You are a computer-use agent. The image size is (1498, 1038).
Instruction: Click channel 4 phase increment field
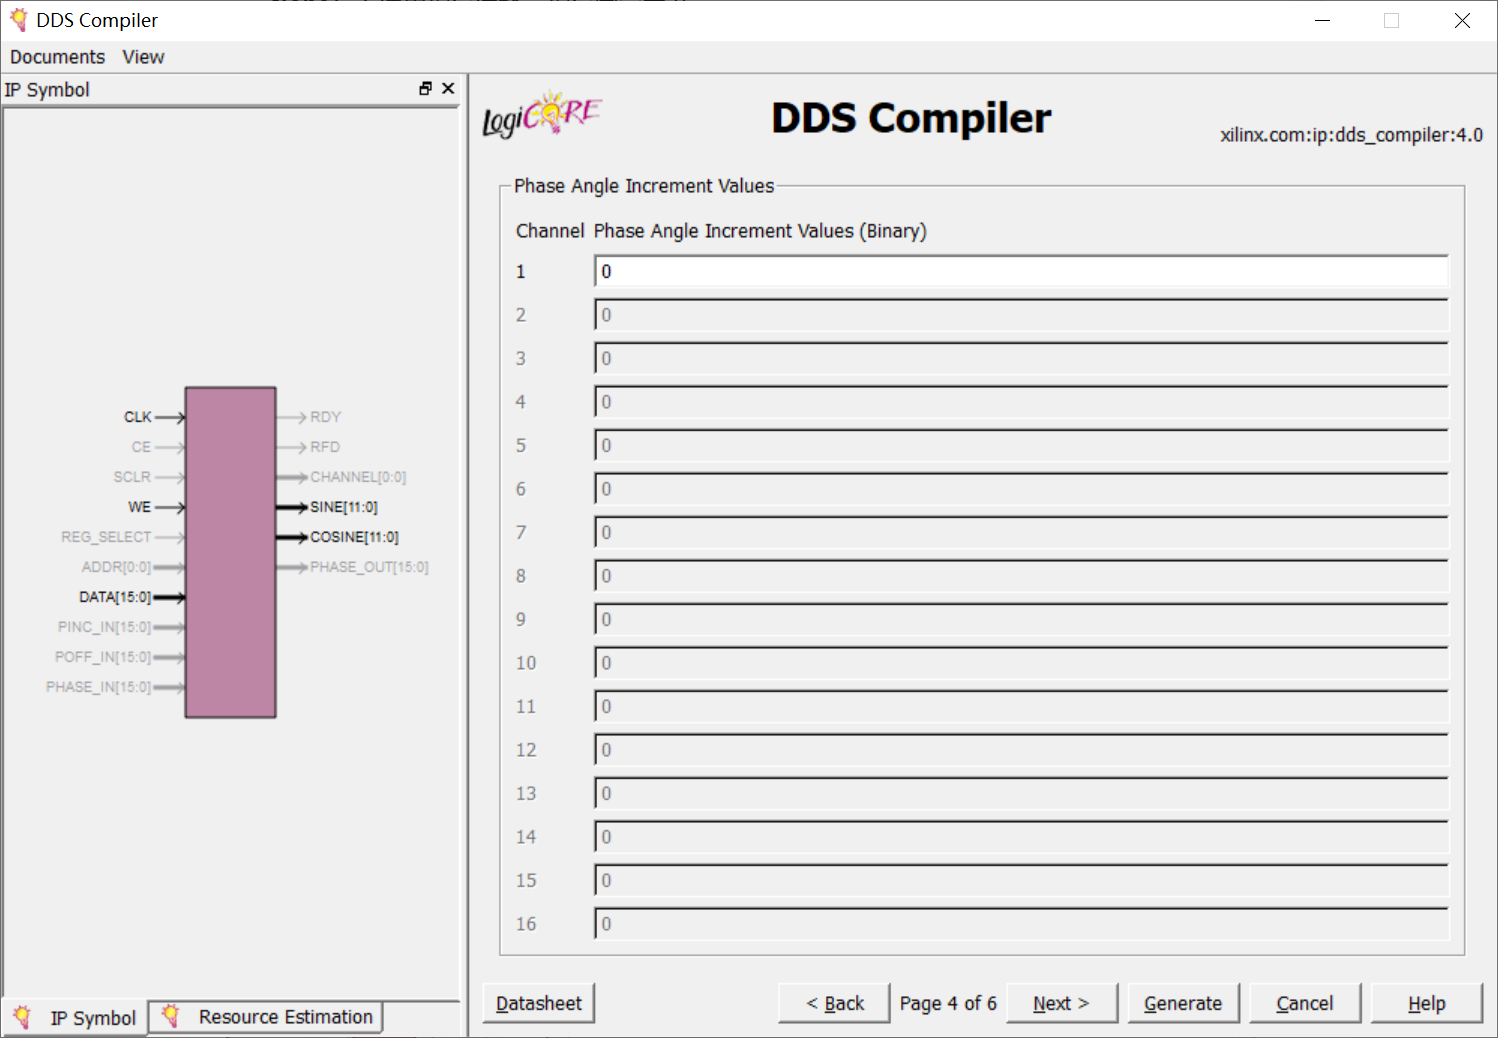point(1021,402)
